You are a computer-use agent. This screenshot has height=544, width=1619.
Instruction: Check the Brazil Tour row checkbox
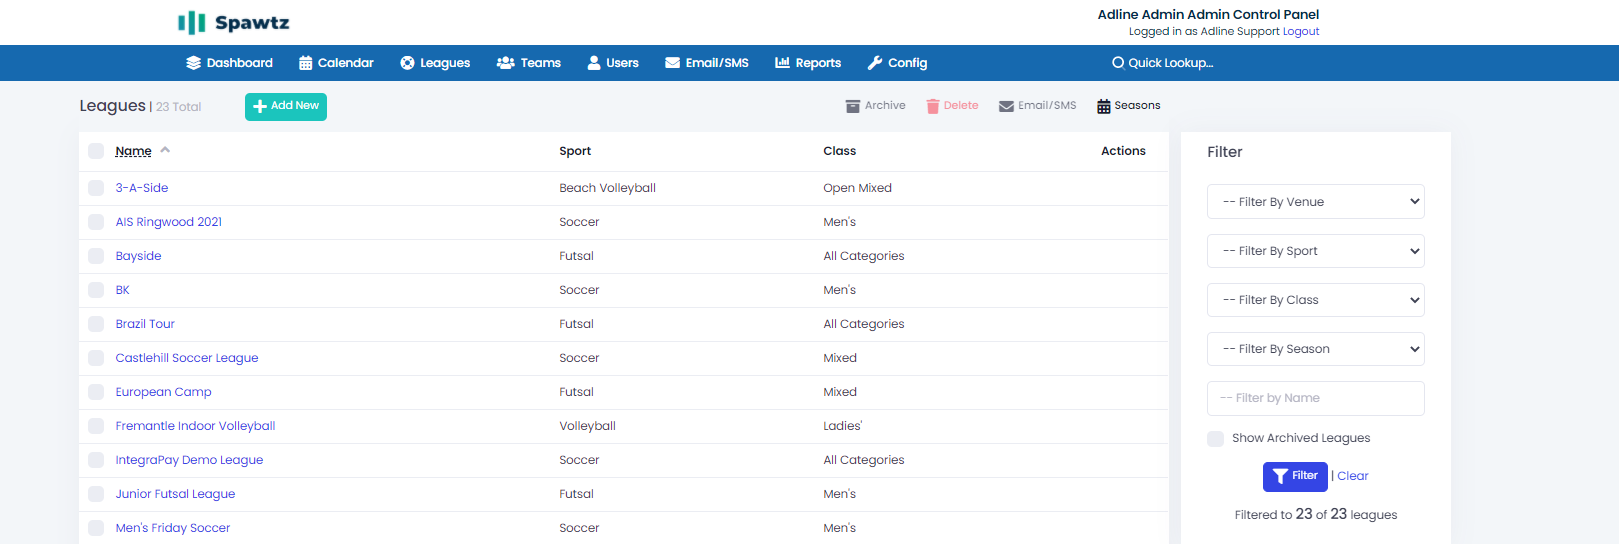click(96, 324)
